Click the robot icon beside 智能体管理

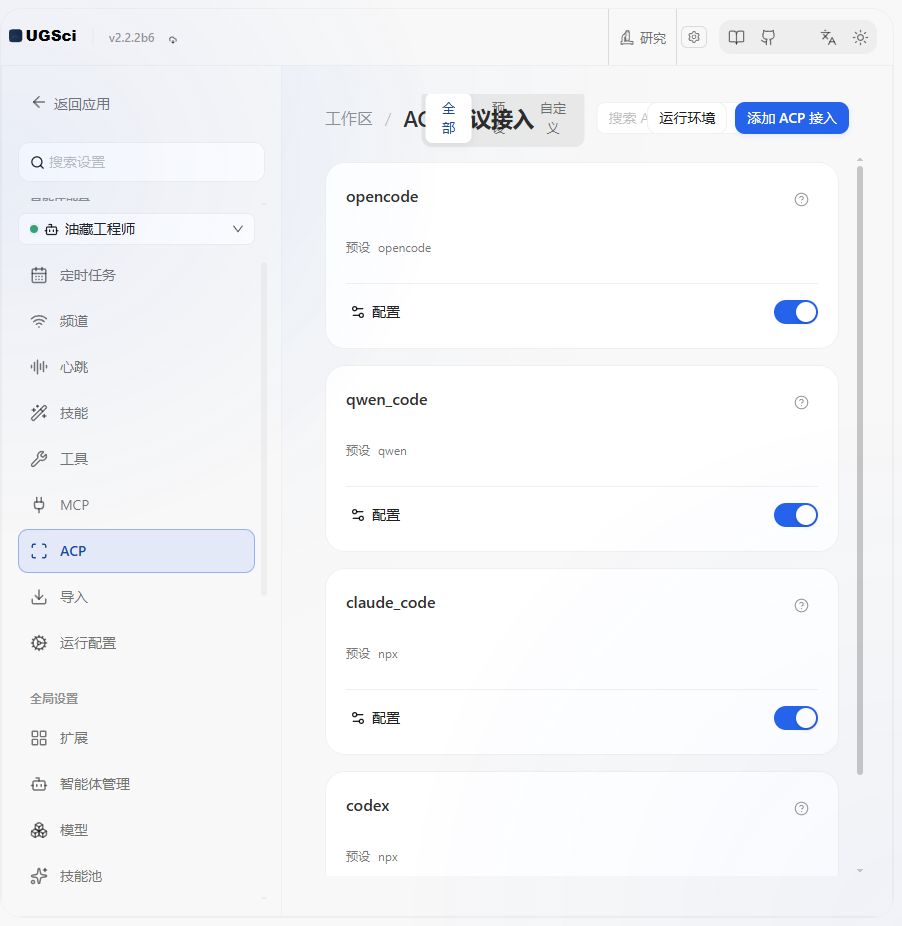pyautogui.click(x=39, y=784)
